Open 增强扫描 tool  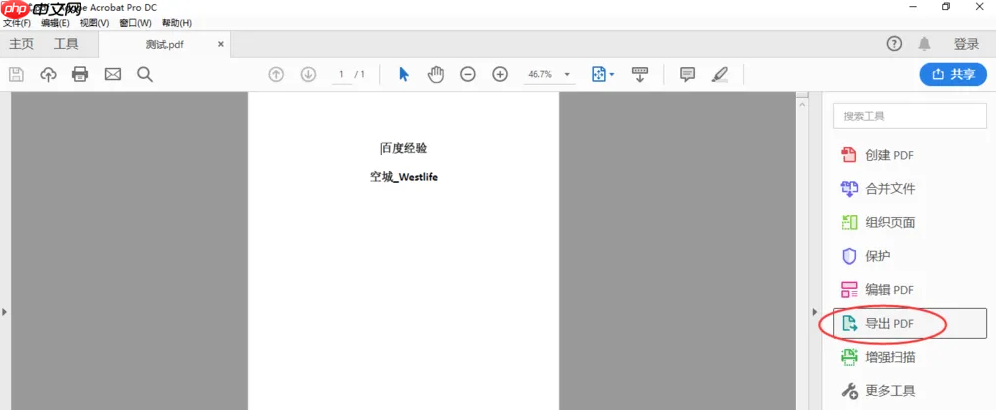pyautogui.click(x=877, y=357)
